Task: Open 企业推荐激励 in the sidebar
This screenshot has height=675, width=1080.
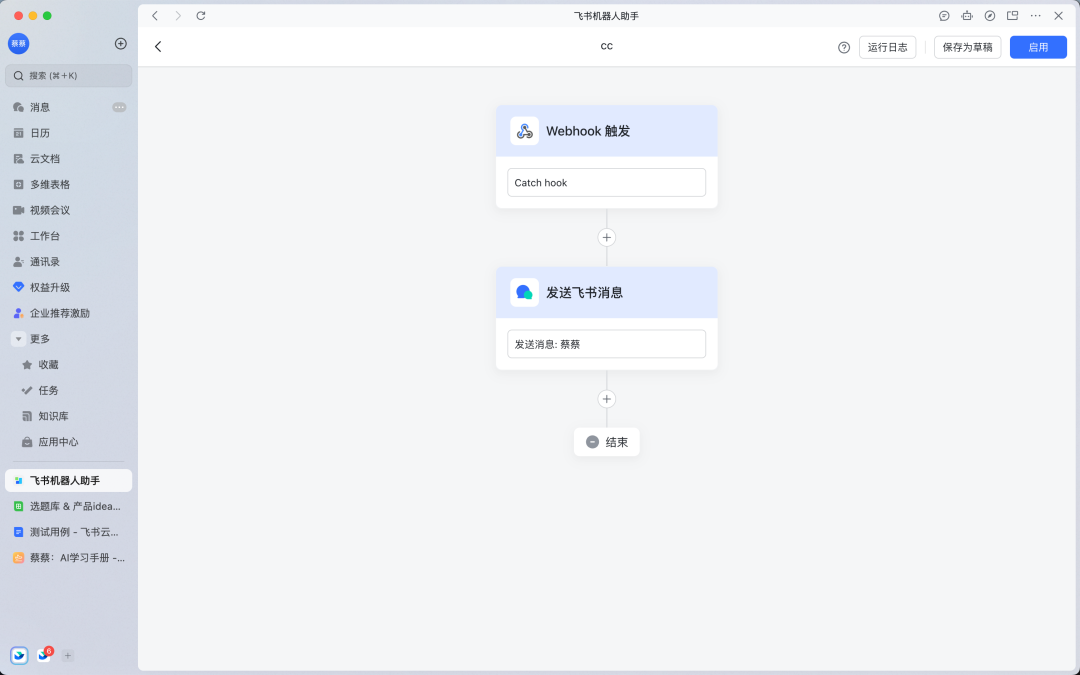Action: pos(68,313)
